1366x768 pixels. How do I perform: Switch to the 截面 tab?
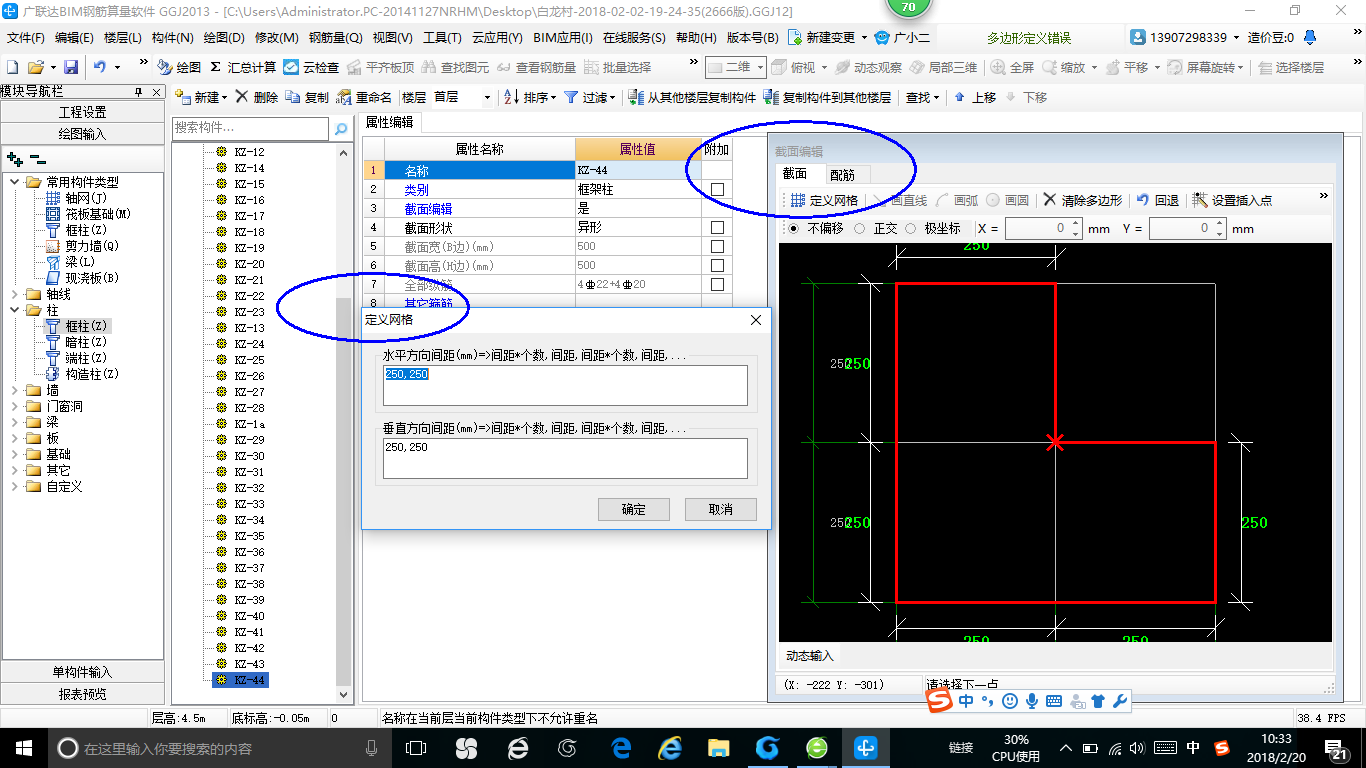click(795, 173)
